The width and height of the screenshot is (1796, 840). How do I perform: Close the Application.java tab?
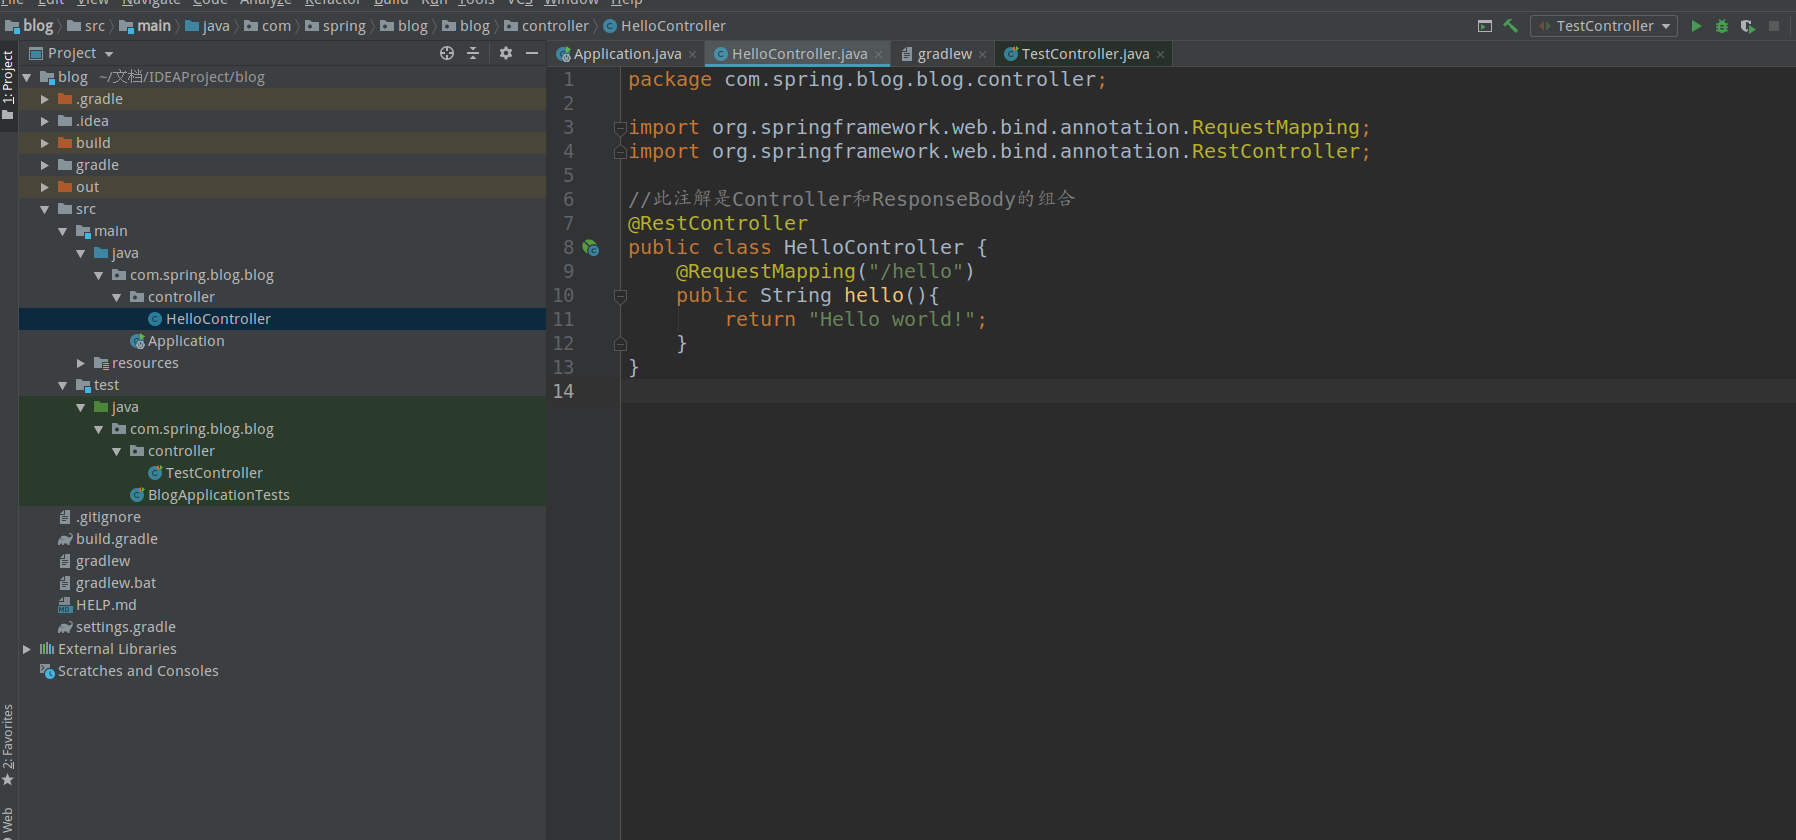click(x=692, y=55)
